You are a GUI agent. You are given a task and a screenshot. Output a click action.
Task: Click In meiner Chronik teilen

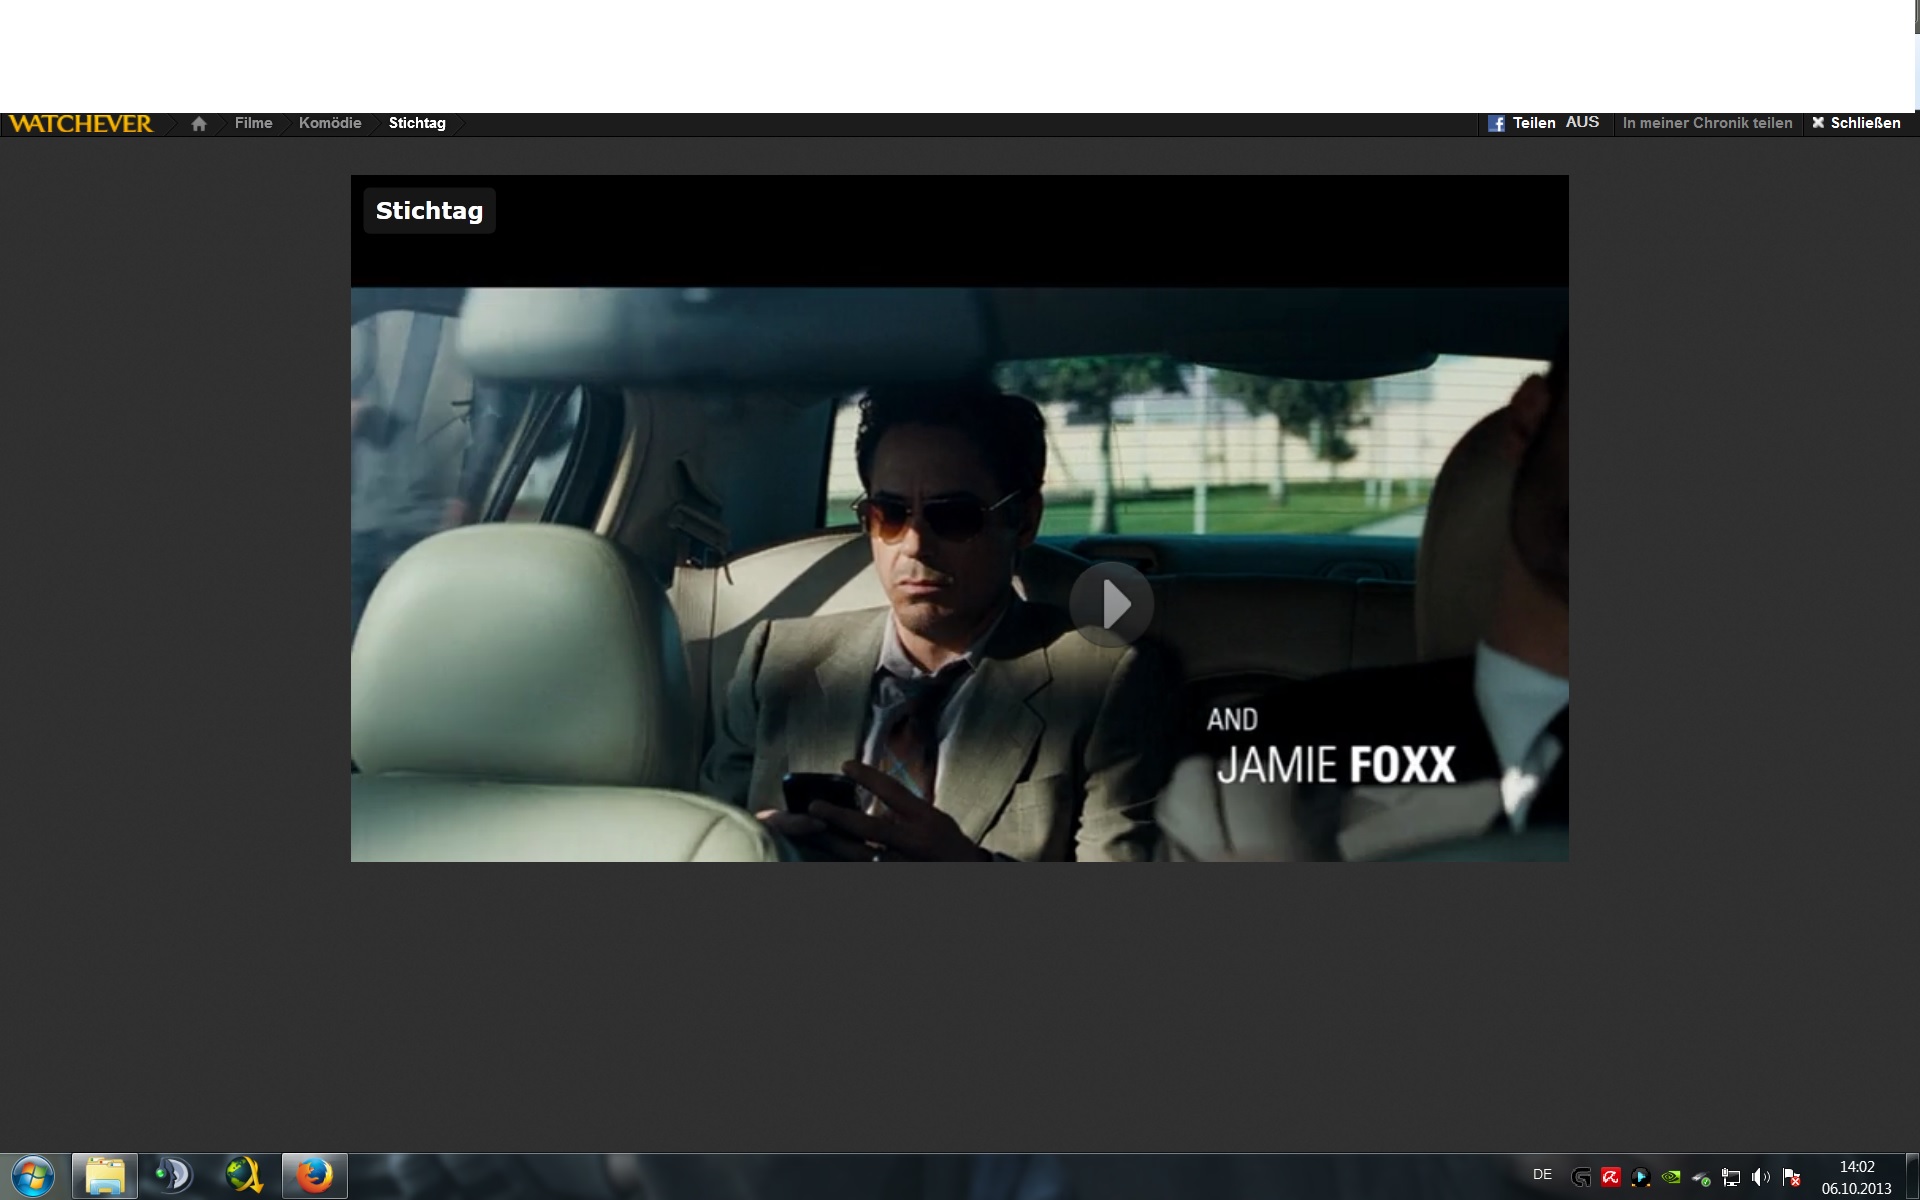pyautogui.click(x=1707, y=123)
